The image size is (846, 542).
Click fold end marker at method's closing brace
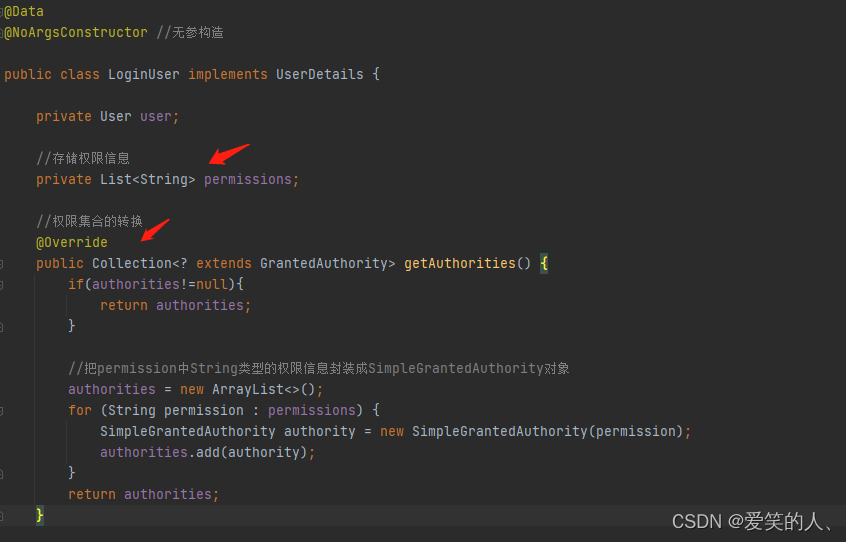point(3,515)
